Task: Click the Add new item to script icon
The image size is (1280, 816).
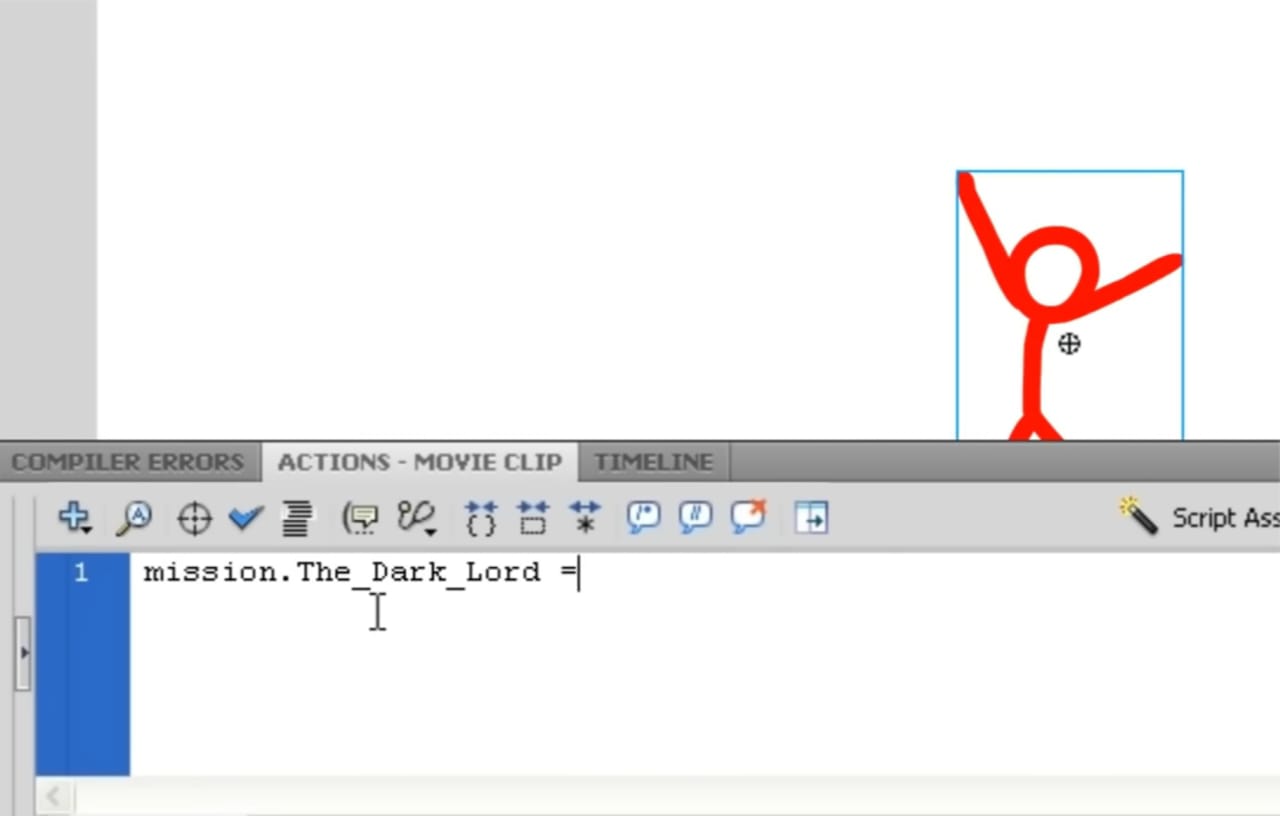Action: coord(74,518)
